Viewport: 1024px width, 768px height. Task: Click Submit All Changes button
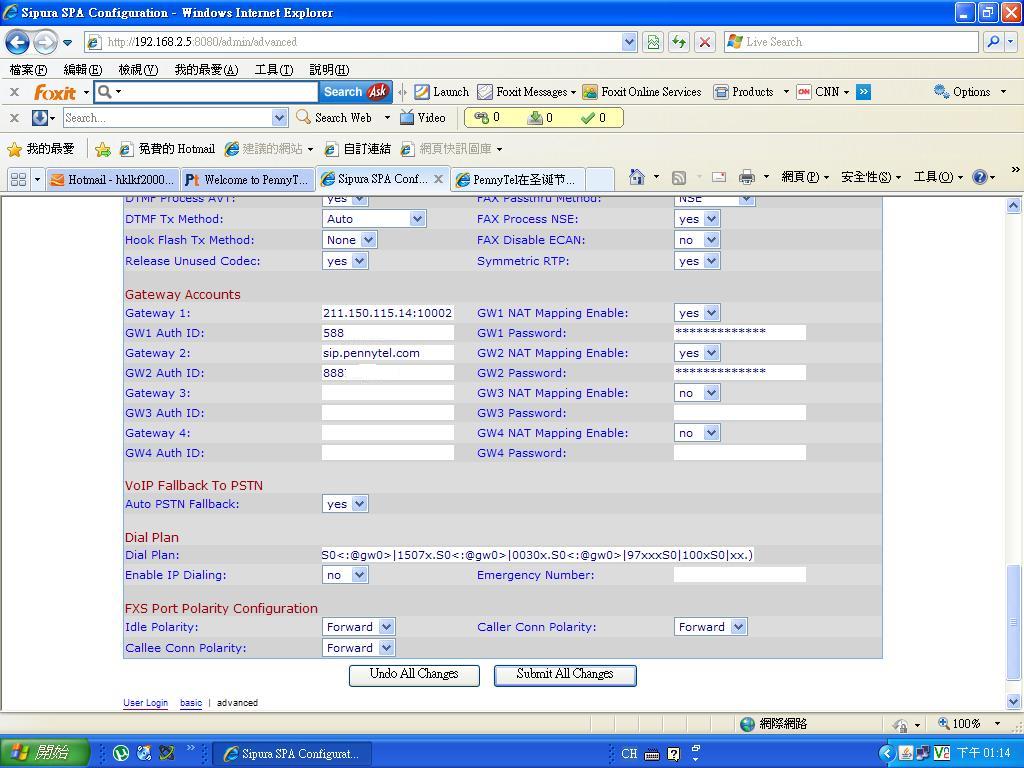tap(565, 675)
